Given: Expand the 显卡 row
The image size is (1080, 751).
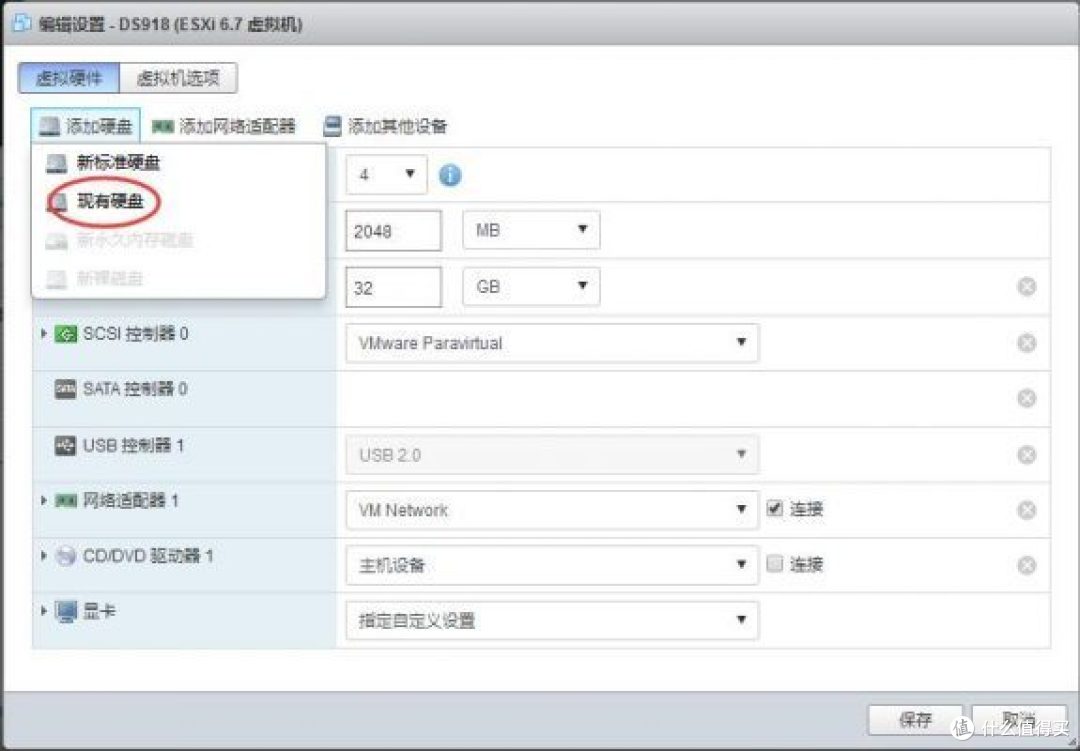Looking at the screenshot, I should coord(43,611).
